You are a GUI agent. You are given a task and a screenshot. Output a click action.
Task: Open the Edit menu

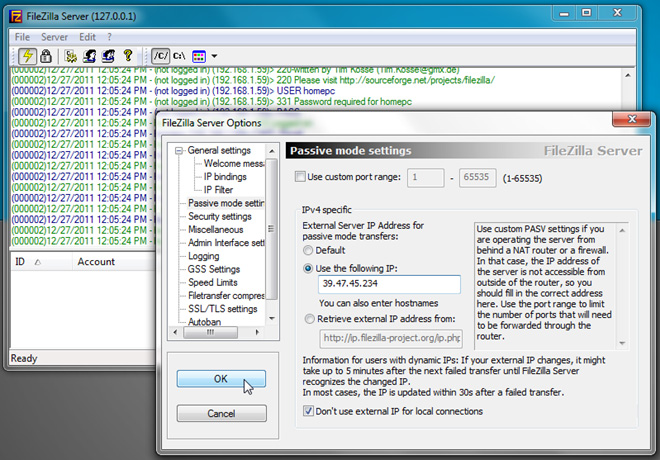tap(87, 36)
